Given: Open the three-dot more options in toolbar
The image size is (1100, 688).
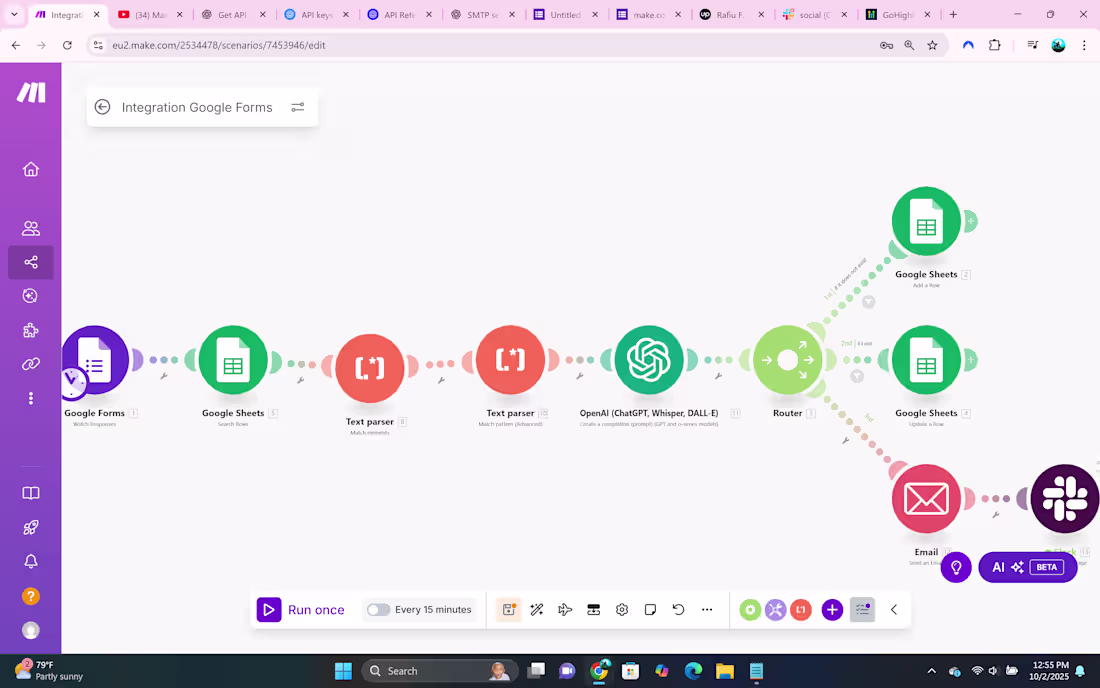Looking at the screenshot, I should (707, 609).
